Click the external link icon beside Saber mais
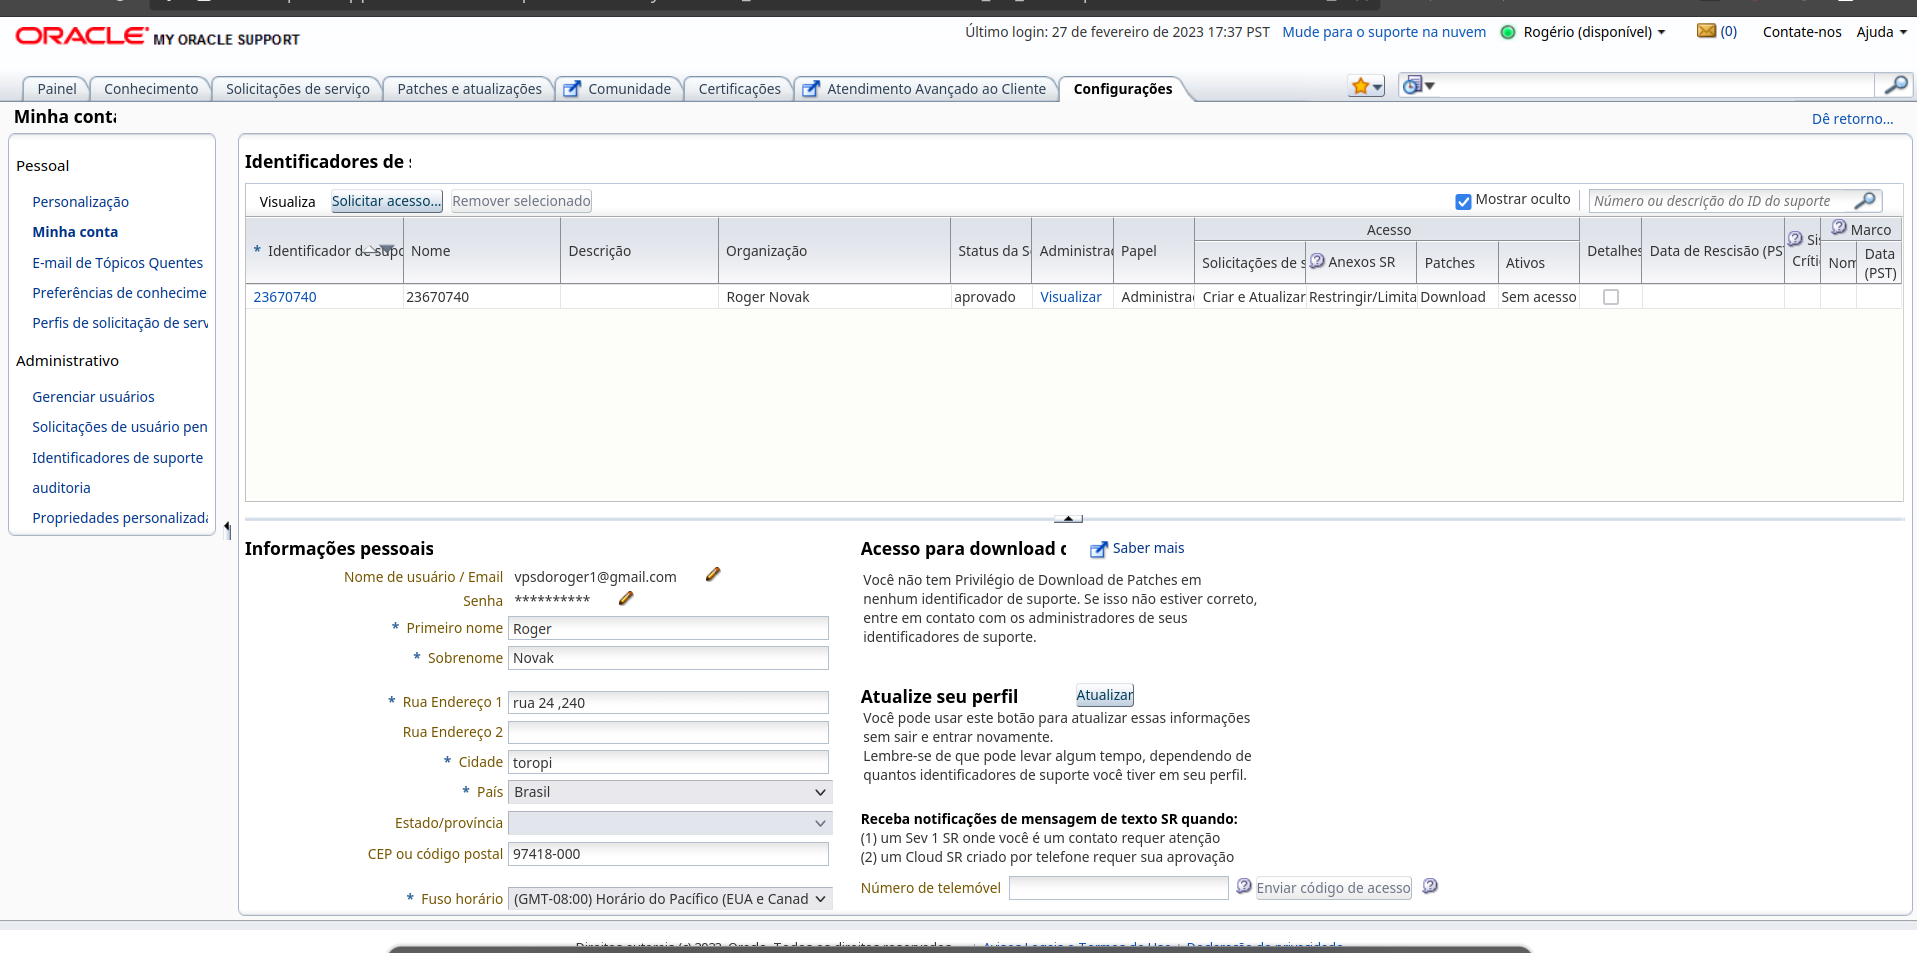 [1098, 549]
